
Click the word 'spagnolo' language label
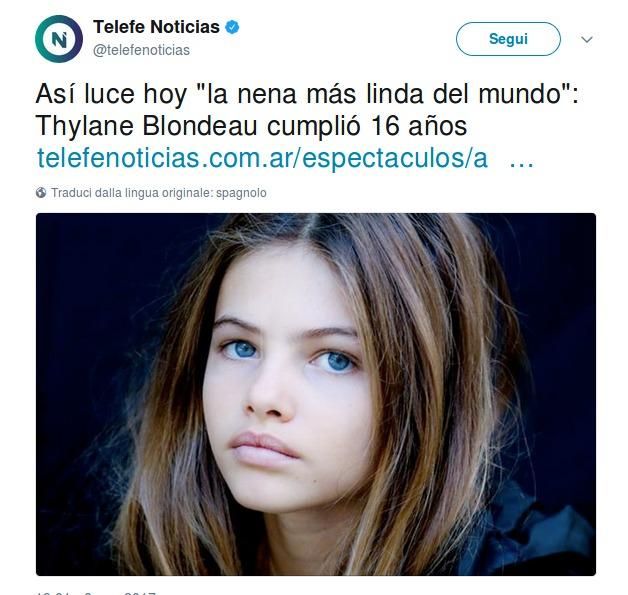coord(241,193)
